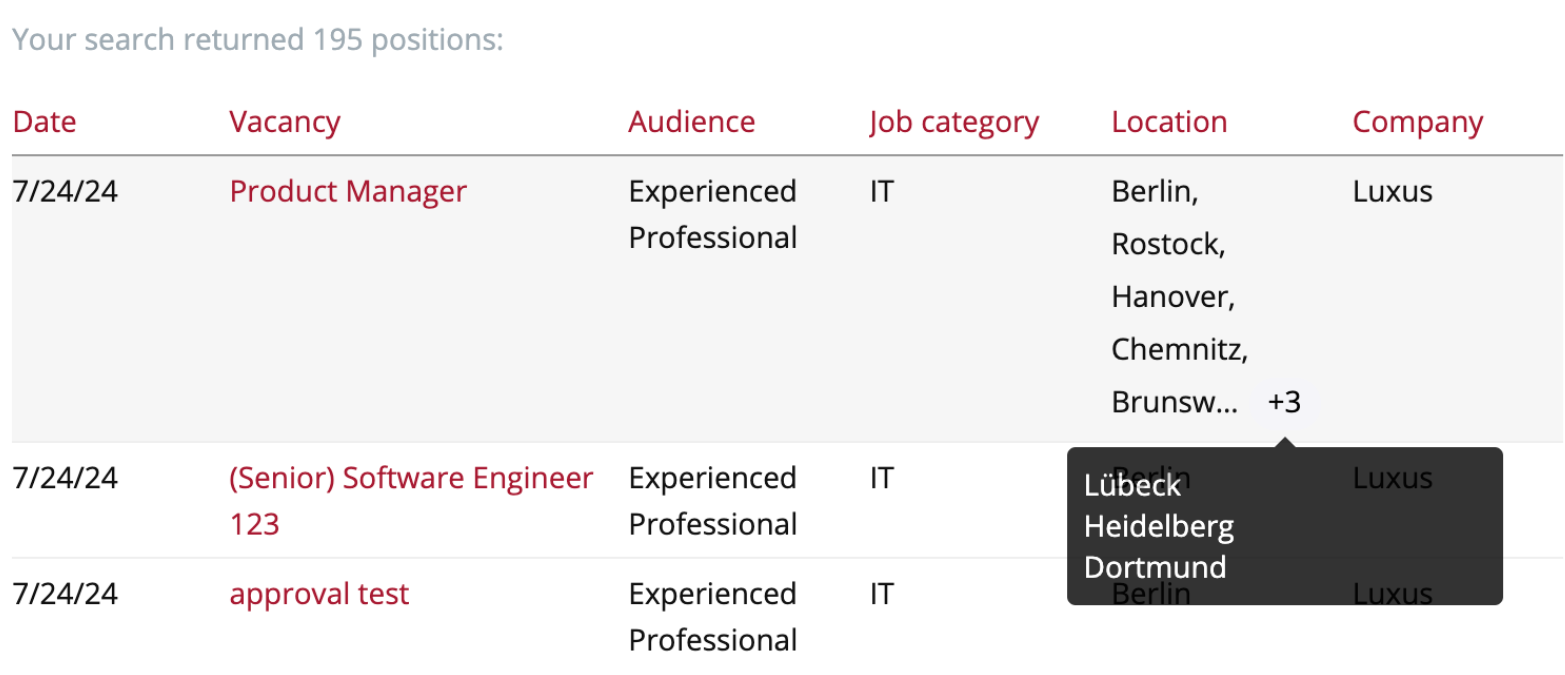Click the truncated Brunsw... location text

coord(1175,403)
